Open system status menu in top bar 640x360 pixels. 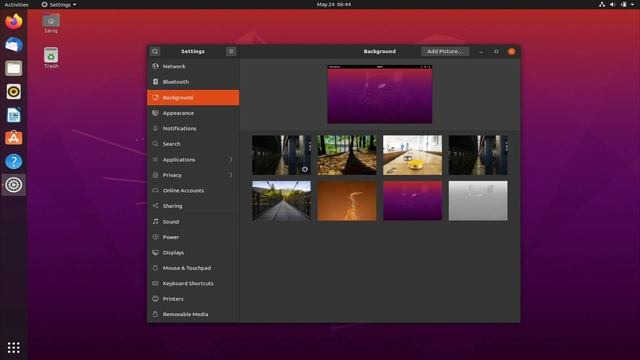[x=616, y=4]
